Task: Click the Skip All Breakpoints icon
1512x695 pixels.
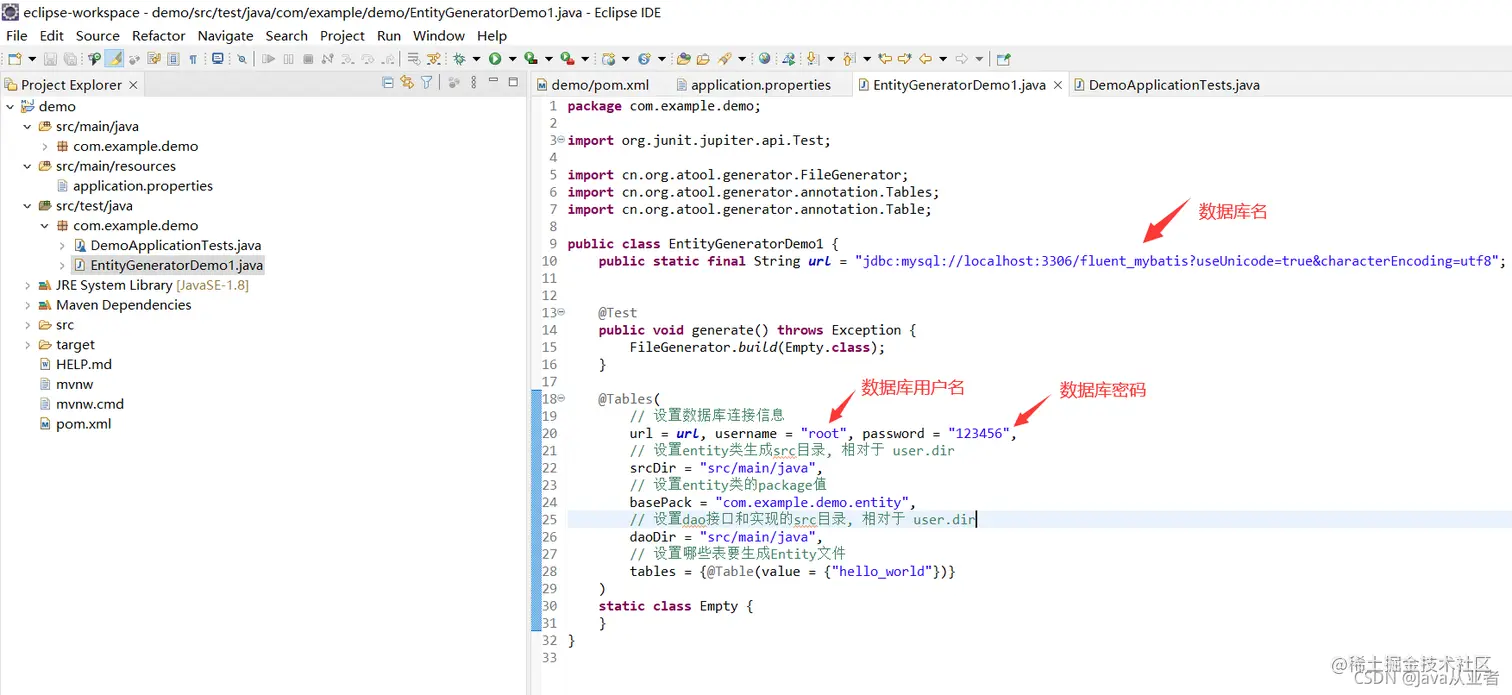Action: [x=242, y=60]
